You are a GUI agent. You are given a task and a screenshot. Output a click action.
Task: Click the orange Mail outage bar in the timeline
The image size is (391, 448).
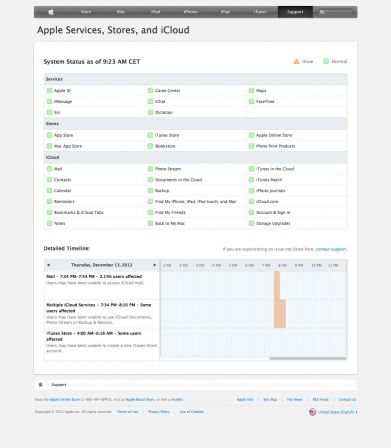(277, 285)
